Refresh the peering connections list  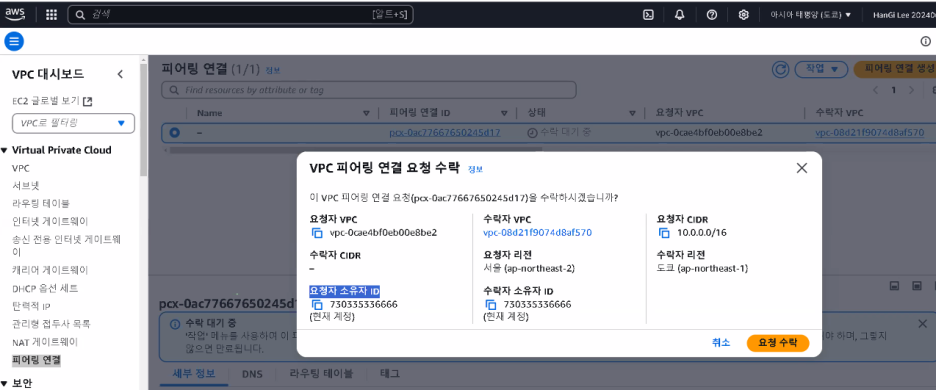coord(780,69)
